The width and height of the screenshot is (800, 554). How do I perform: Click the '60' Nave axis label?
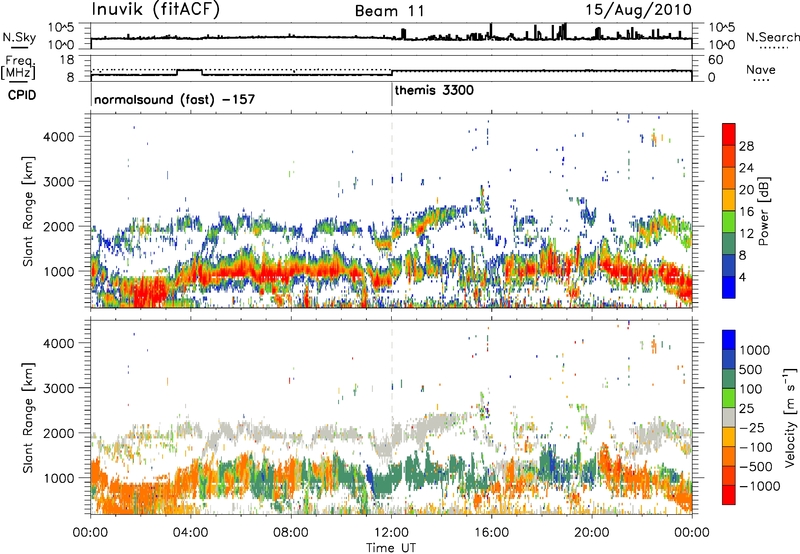click(716, 60)
